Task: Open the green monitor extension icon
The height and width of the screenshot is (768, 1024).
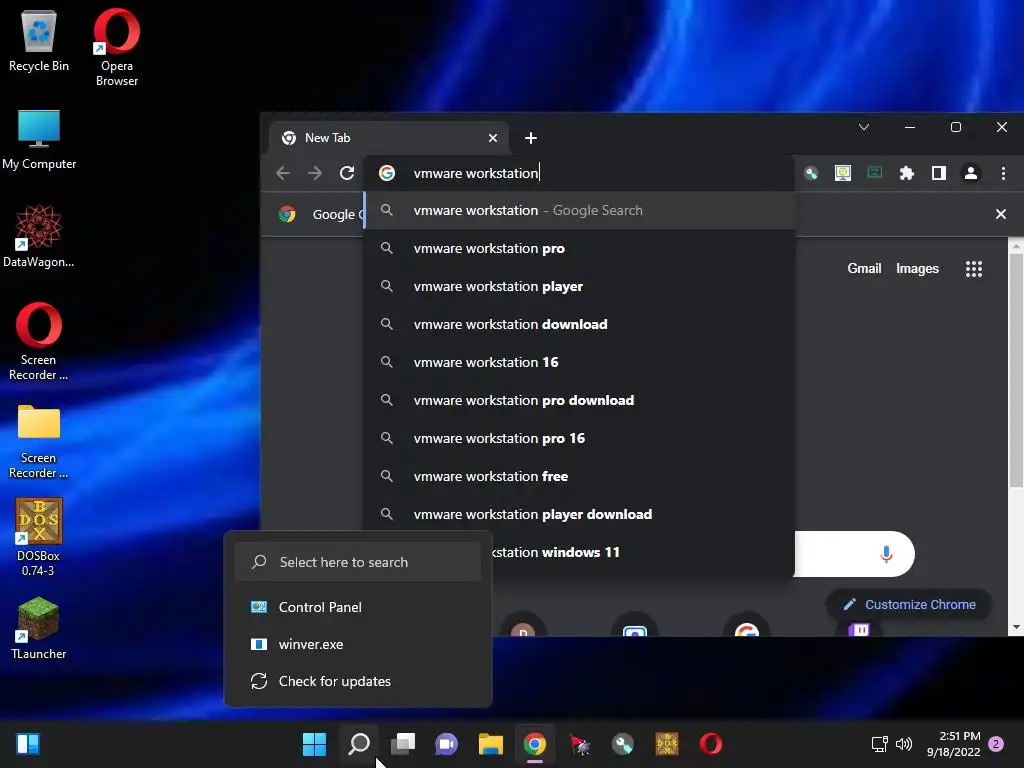Action: [874, 173]
